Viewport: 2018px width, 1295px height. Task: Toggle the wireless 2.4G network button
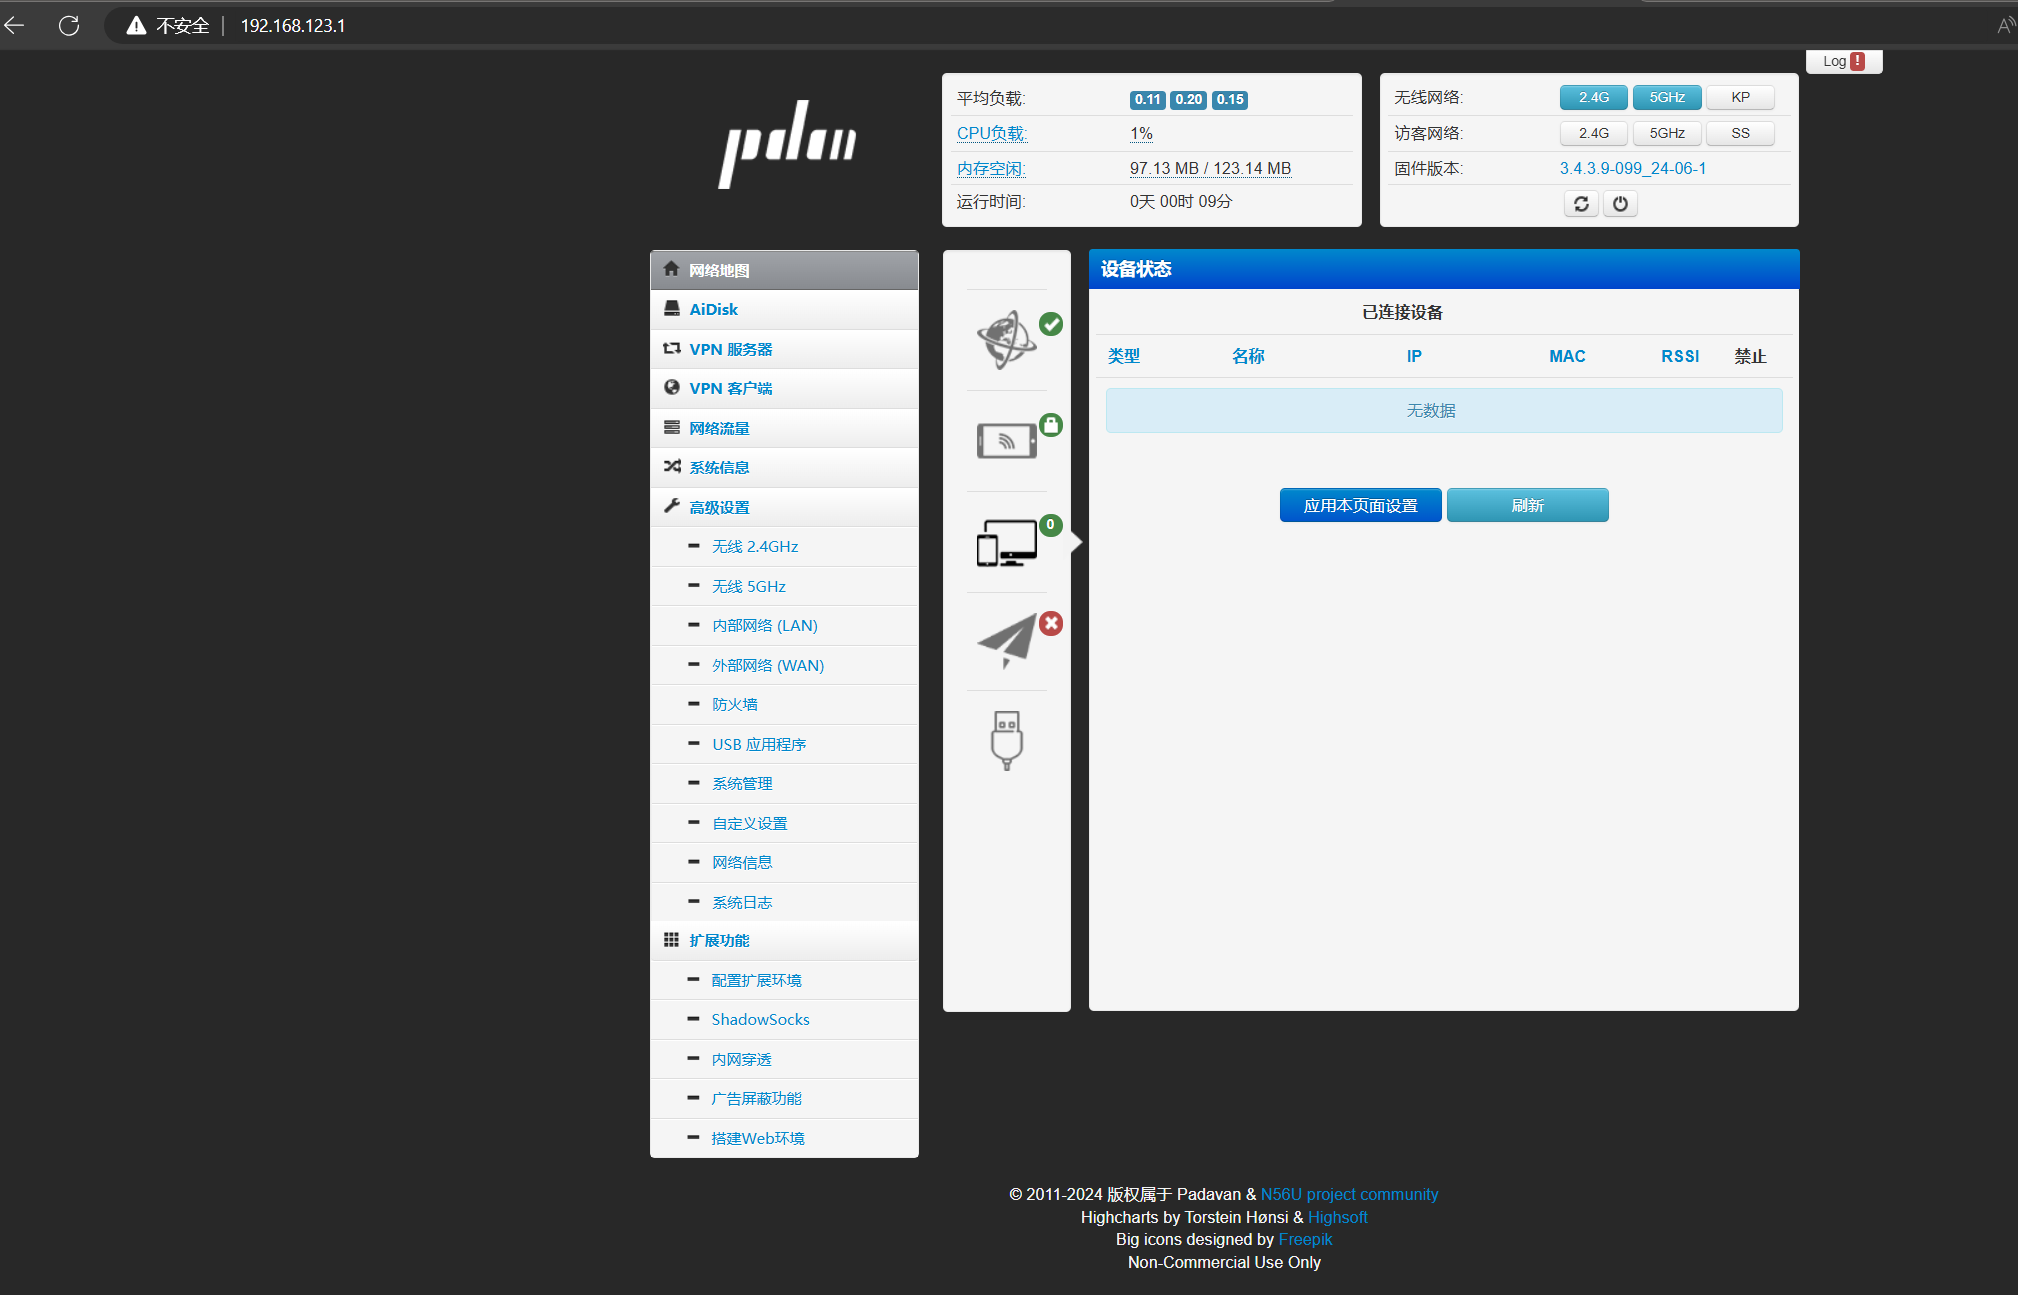point(1593,97)
